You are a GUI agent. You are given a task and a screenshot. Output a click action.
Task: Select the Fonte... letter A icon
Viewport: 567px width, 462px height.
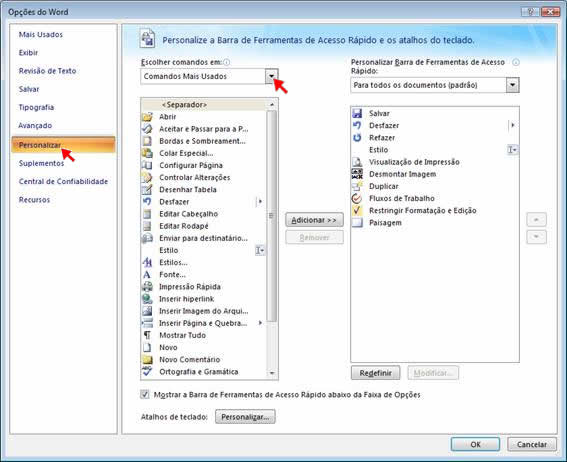pos(147,274)
